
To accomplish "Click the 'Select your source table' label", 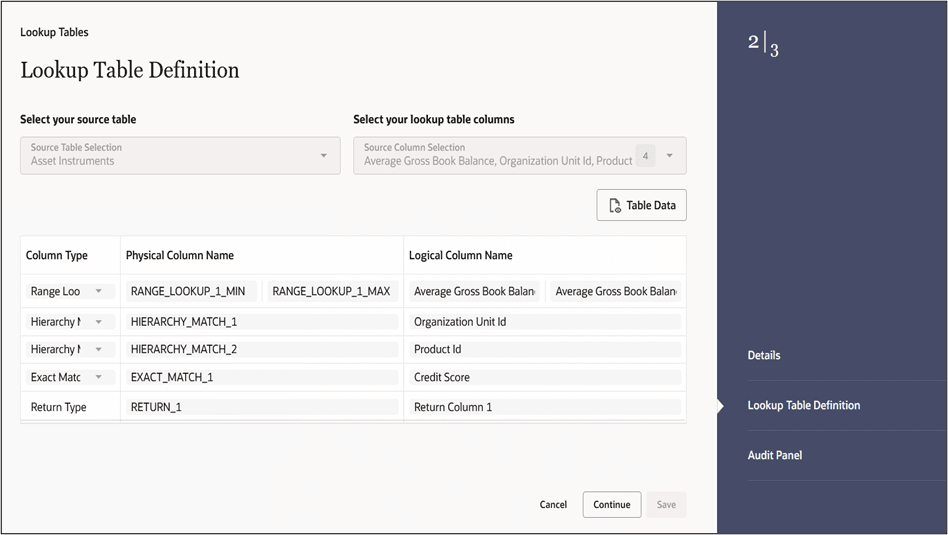I will click(78, 119).
